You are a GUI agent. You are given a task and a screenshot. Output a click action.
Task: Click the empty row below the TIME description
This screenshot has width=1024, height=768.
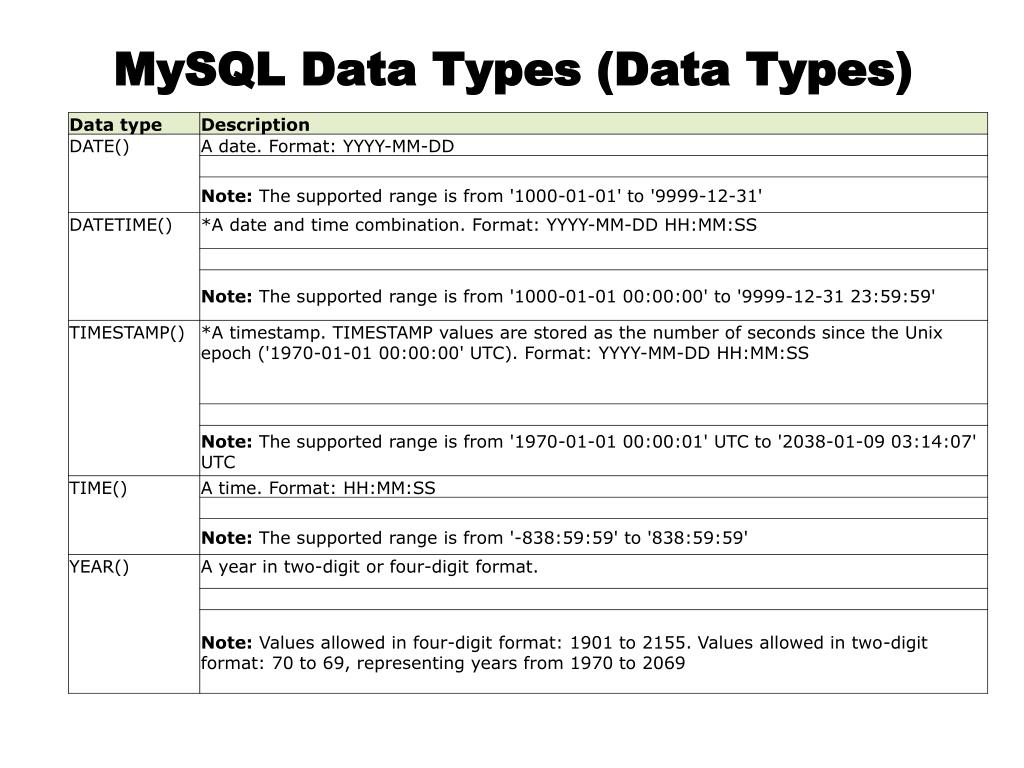point(593,508)
